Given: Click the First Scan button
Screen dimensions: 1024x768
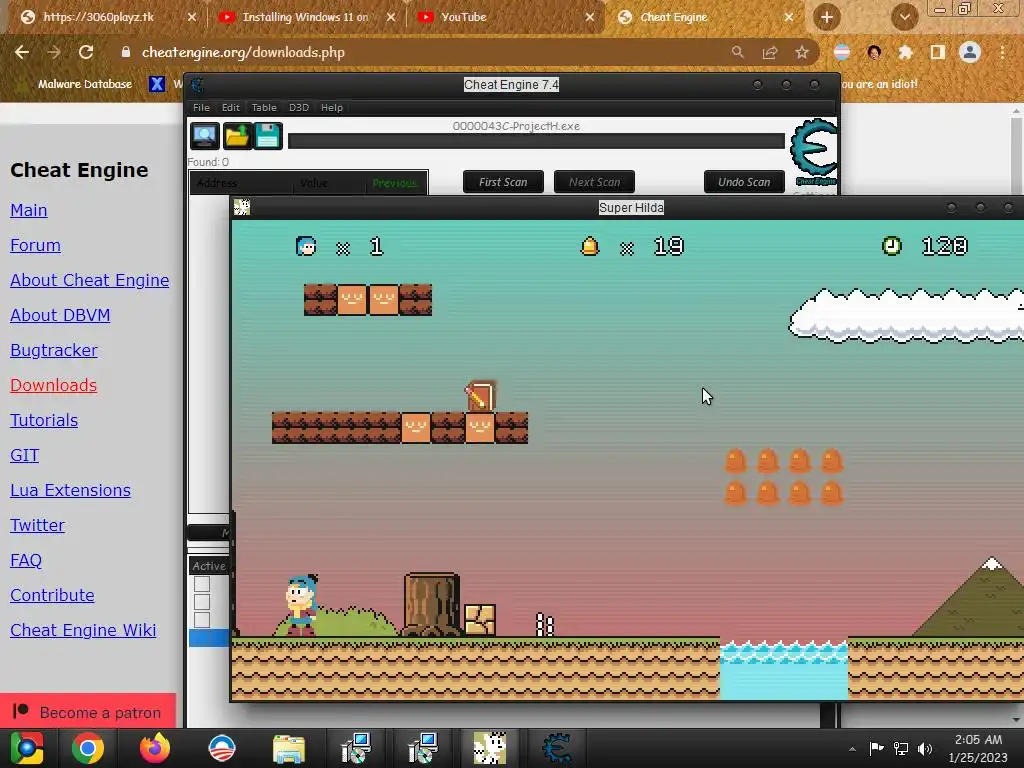Looking at the screenshot, I should [503, 182].
